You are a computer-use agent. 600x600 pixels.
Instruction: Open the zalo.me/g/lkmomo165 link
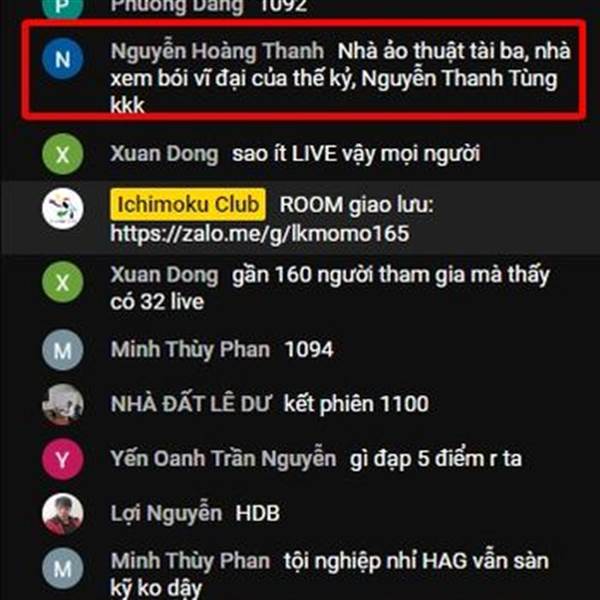click(x=259, y=234)
